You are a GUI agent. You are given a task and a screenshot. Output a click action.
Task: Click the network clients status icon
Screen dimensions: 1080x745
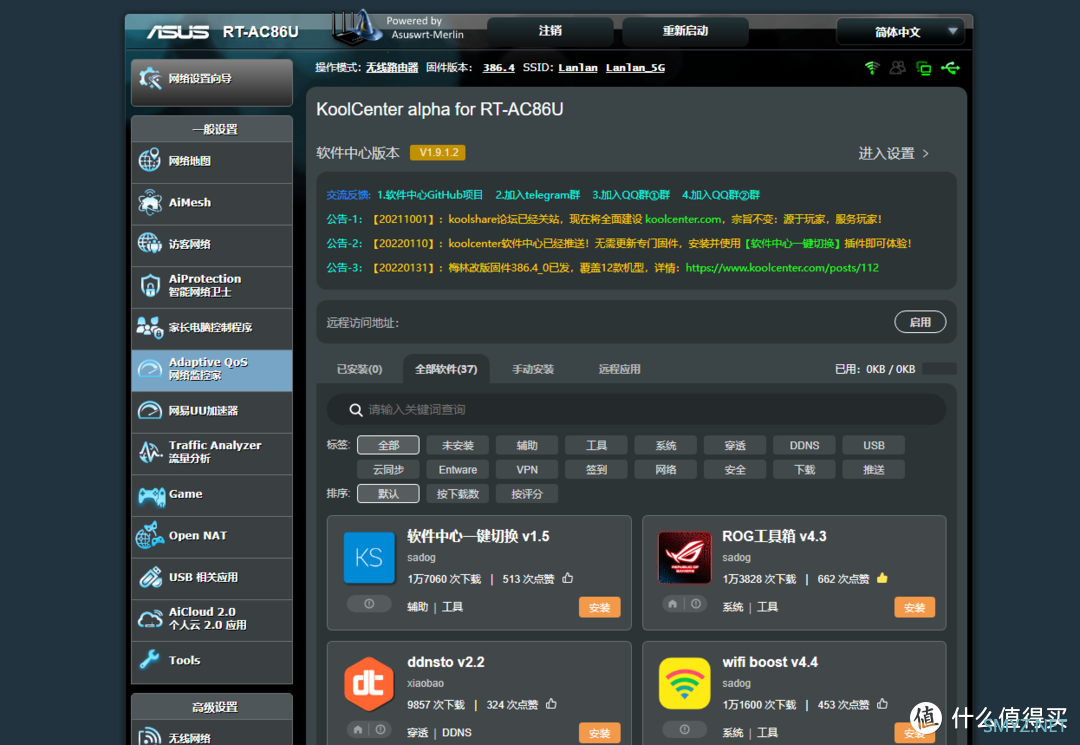[x=924, y=67]
